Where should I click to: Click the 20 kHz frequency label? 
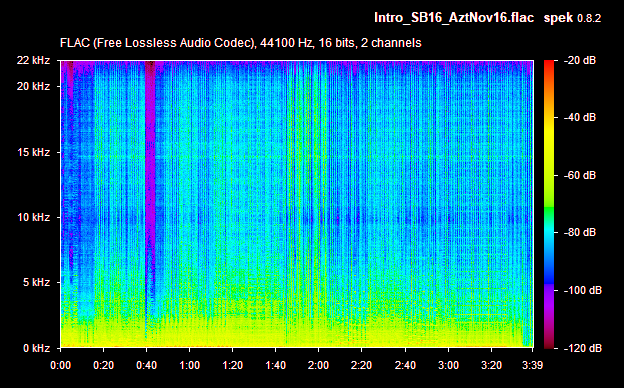33,86
